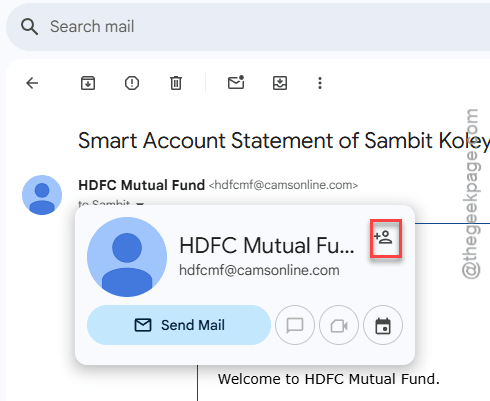Schedule a calendar event with contact
The height and width of the screenshot is (401, 490).
click(383, 325)
